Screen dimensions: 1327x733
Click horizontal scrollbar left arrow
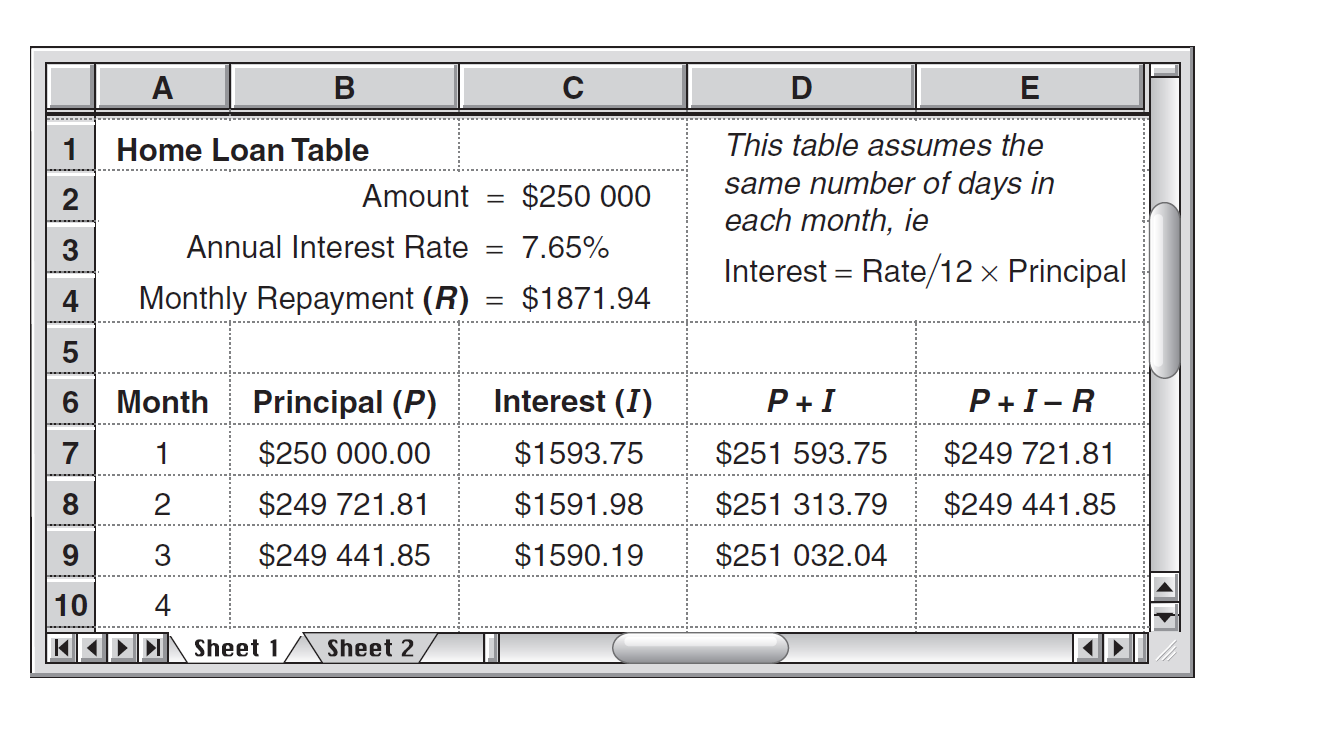[x=1089, y=649]
